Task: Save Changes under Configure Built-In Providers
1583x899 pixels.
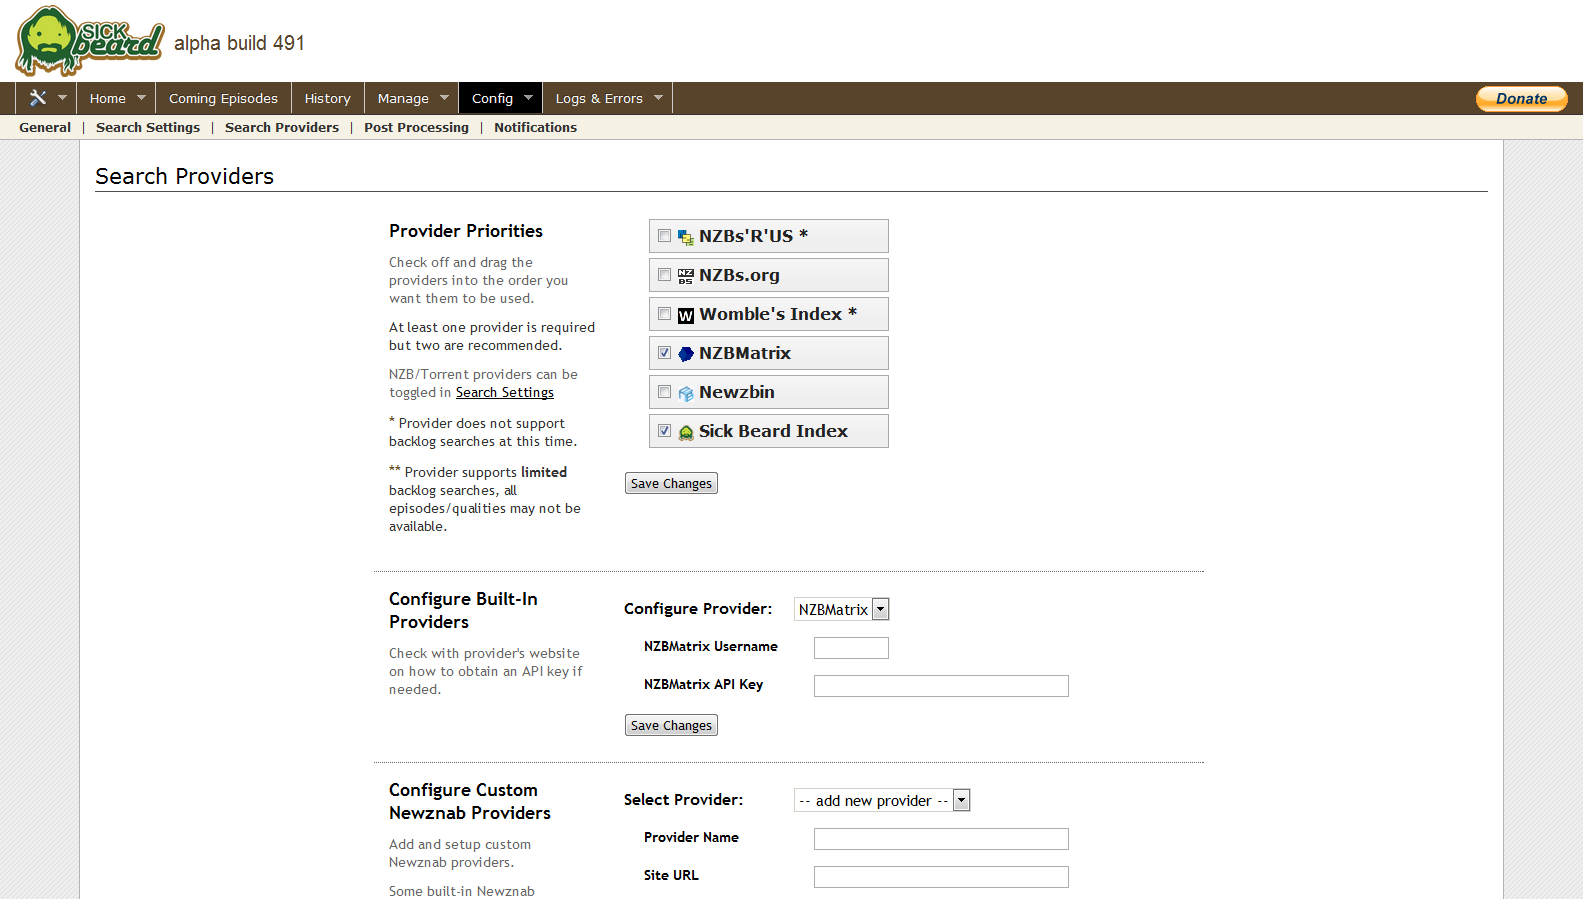Action: (x=671, y=725)
